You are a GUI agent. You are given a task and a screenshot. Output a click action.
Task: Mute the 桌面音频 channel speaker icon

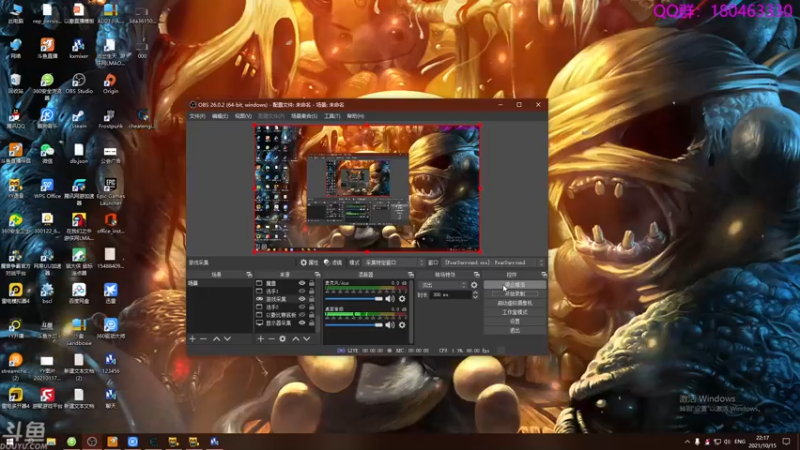click(390, 325)
